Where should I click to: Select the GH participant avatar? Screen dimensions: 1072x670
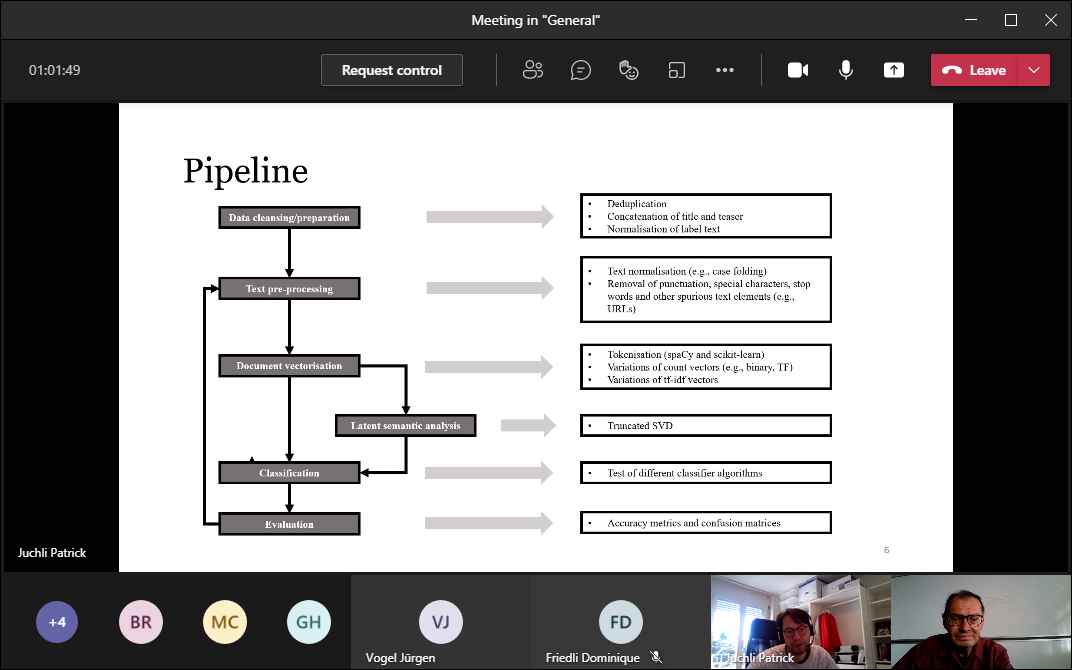pyautogui.click(x=309, y=622)
